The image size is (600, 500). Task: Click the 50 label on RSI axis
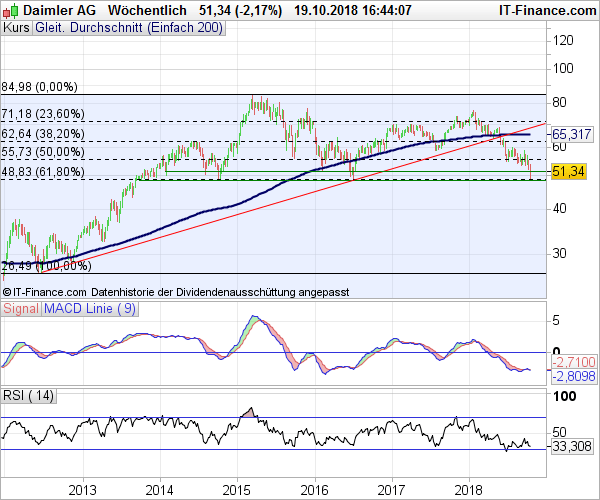click(559, 432)
